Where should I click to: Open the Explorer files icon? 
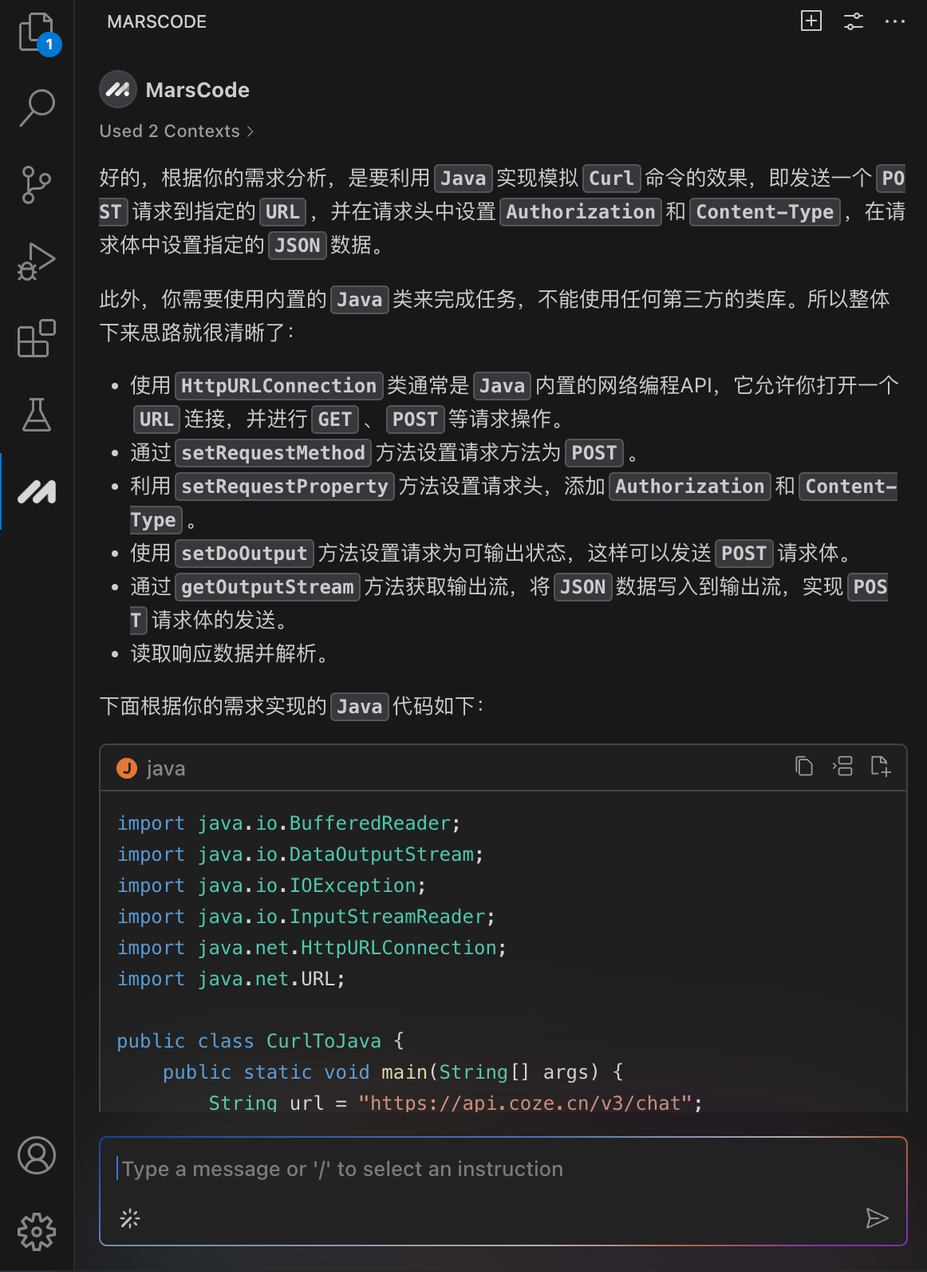coord(37,32)
